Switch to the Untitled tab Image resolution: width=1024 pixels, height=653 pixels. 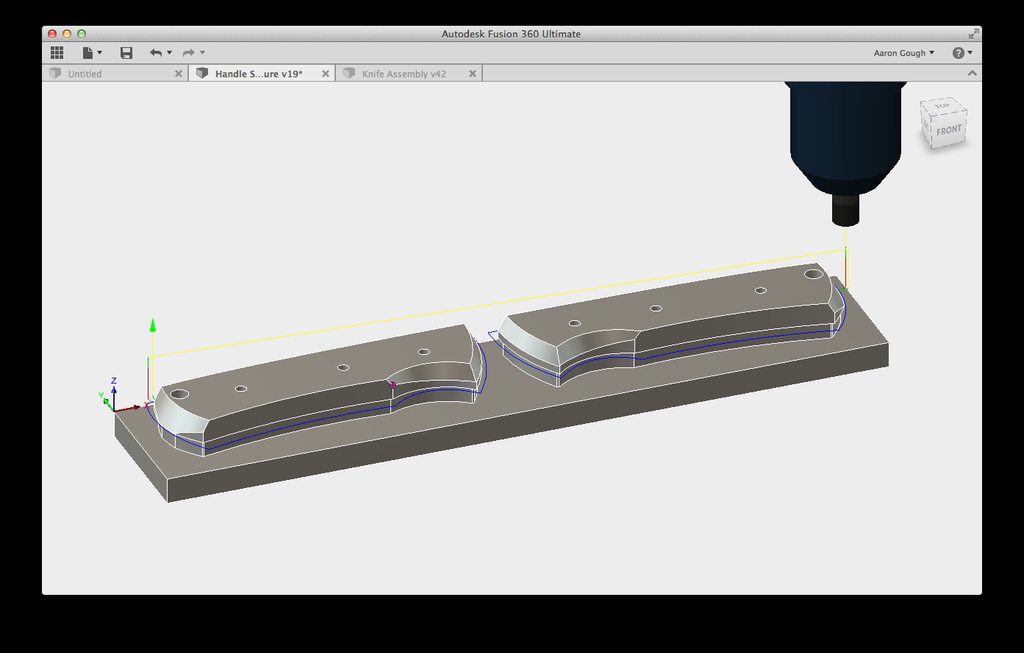pos(85,74)
